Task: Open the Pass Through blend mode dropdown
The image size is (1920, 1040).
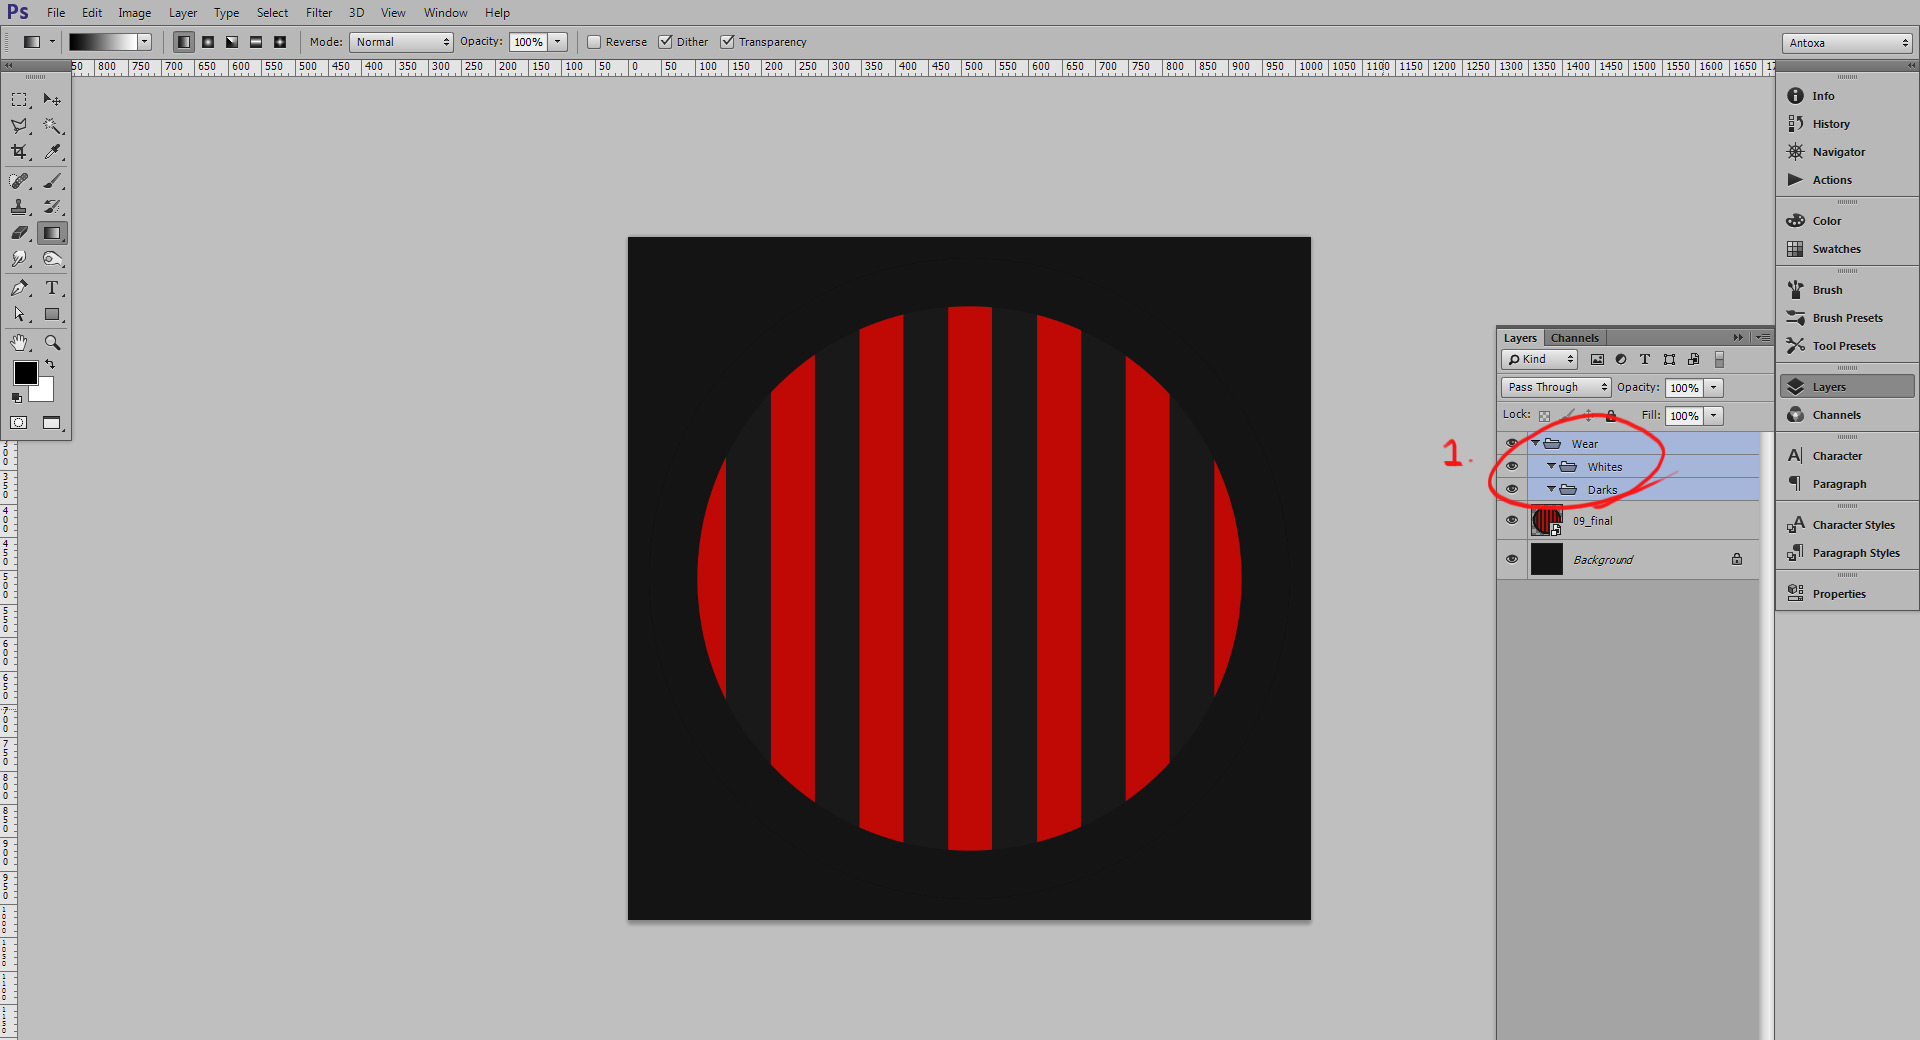Action: pos(1556,388)
